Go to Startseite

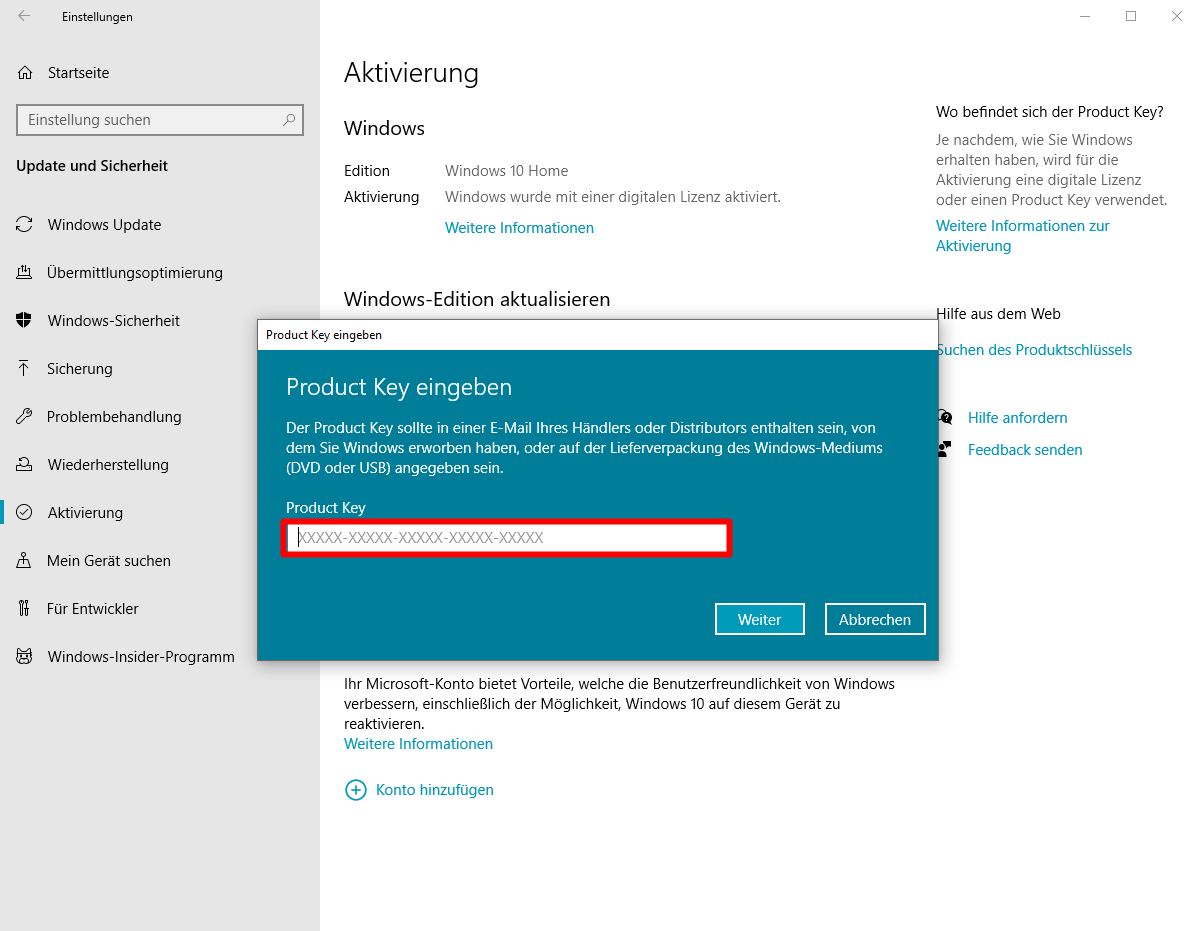click(78, 73)
